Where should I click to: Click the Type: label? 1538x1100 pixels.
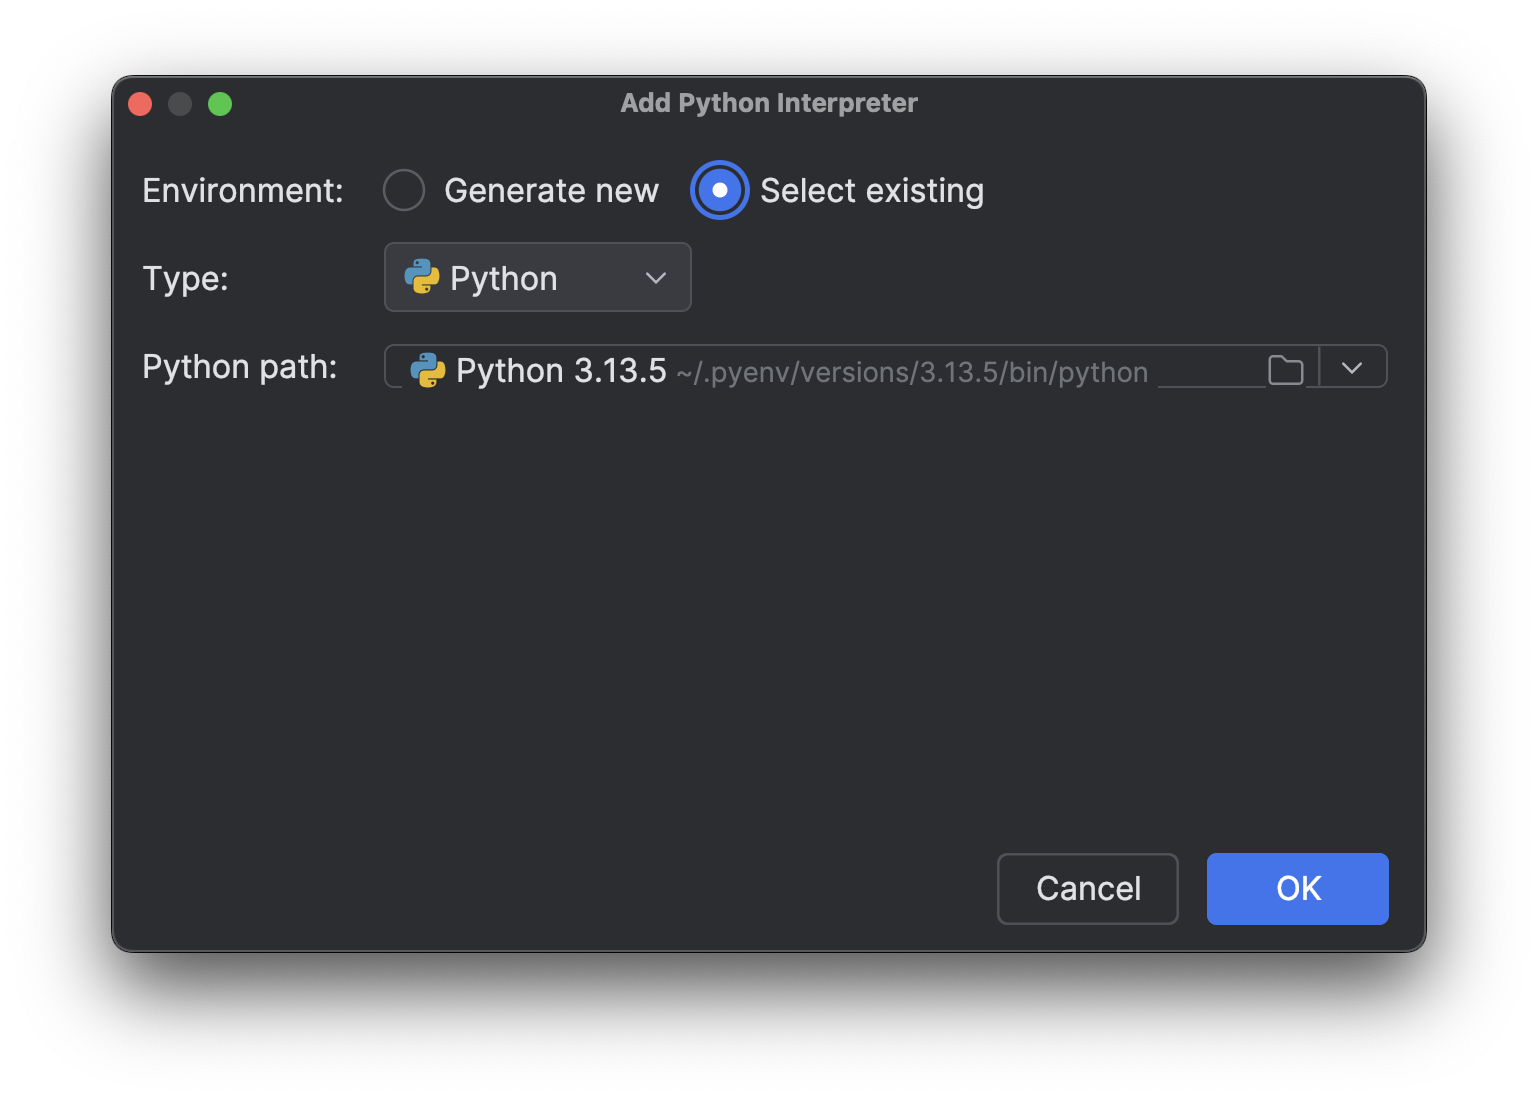pos(186,278)
